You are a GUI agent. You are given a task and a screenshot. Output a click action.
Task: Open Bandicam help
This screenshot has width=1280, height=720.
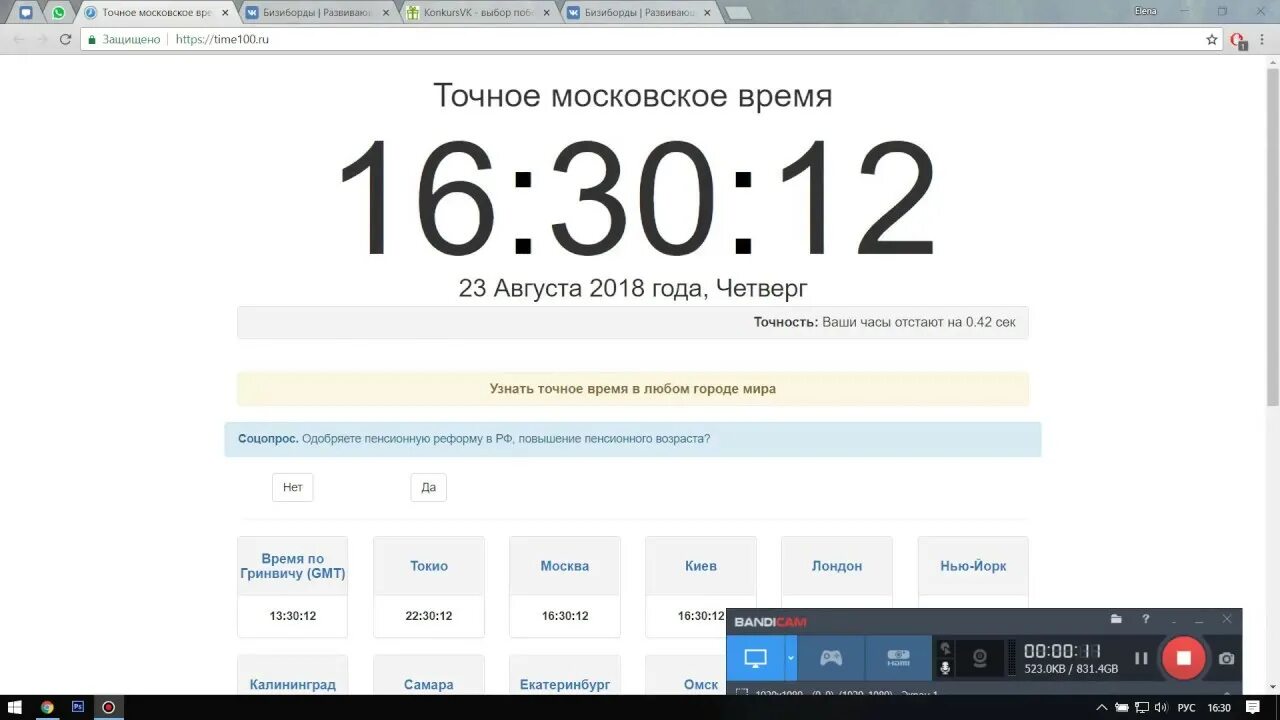(x=1146, y=620)
